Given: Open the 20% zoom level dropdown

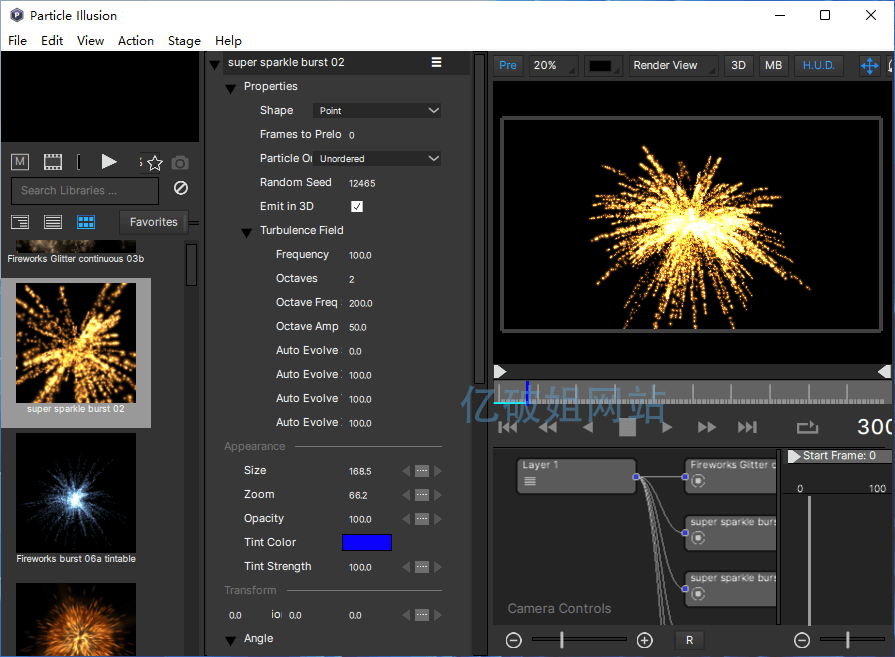Looking at the screenshot, I should point(552,66).
